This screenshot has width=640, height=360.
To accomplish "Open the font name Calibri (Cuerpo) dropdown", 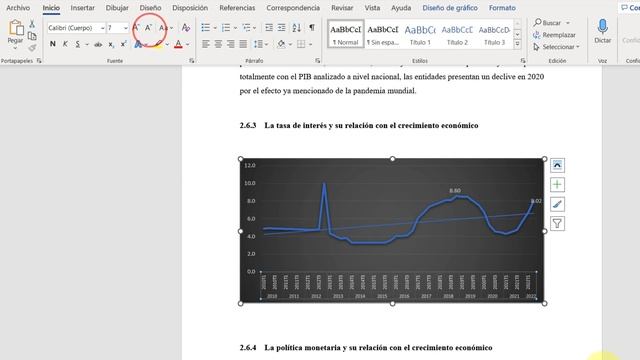I will (102, 28).
